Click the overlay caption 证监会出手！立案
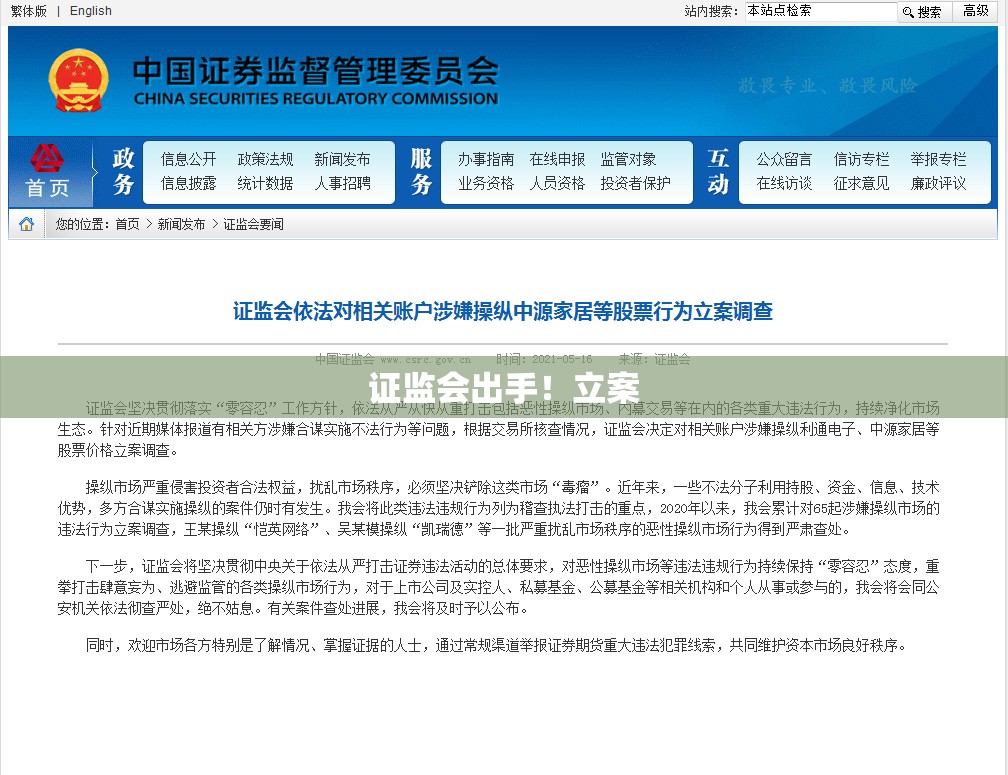 coord(503,388)
